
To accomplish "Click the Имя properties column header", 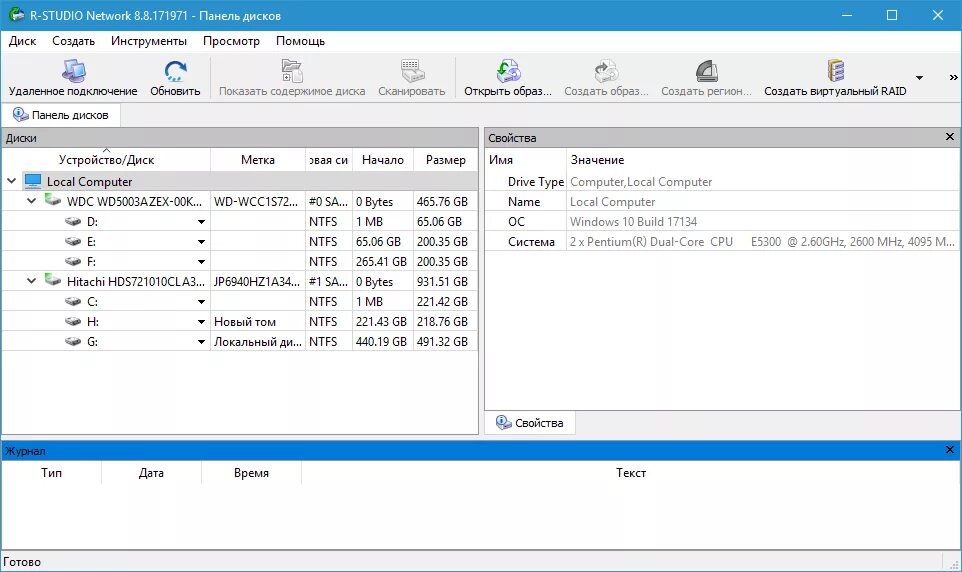I will coord(526,160).
